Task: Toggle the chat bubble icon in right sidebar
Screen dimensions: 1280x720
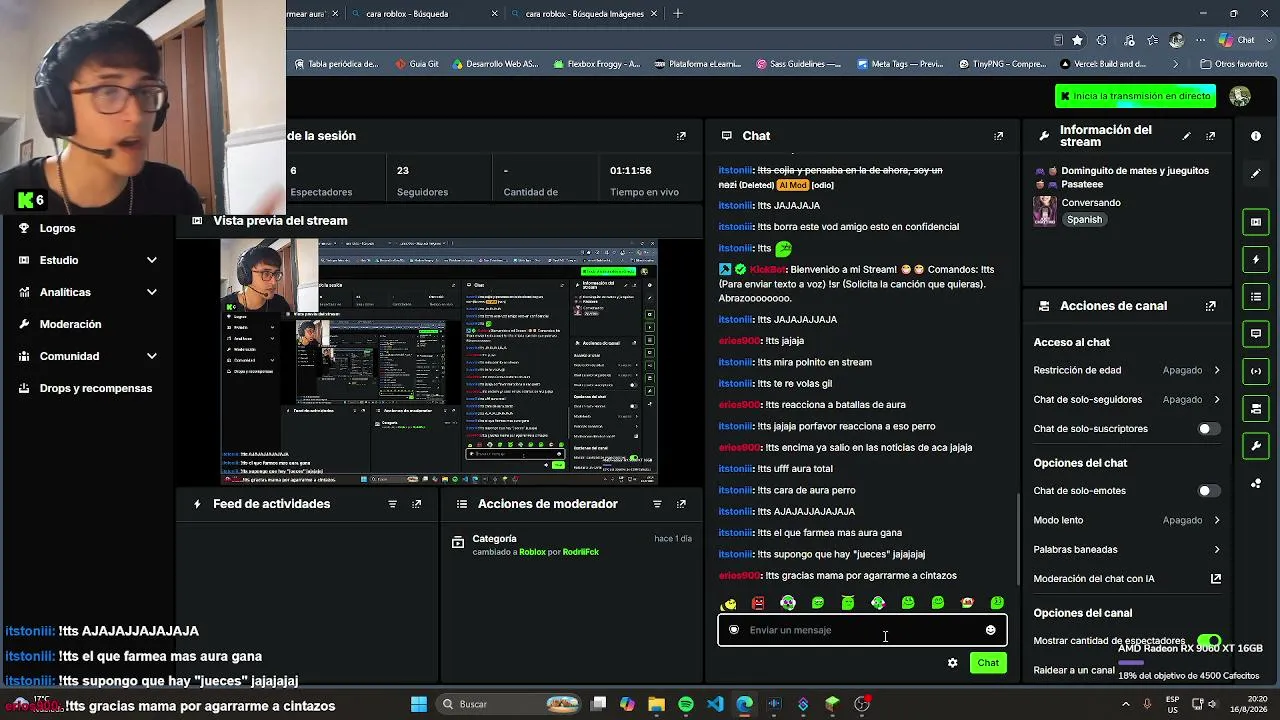Action: pos(1256,334)
